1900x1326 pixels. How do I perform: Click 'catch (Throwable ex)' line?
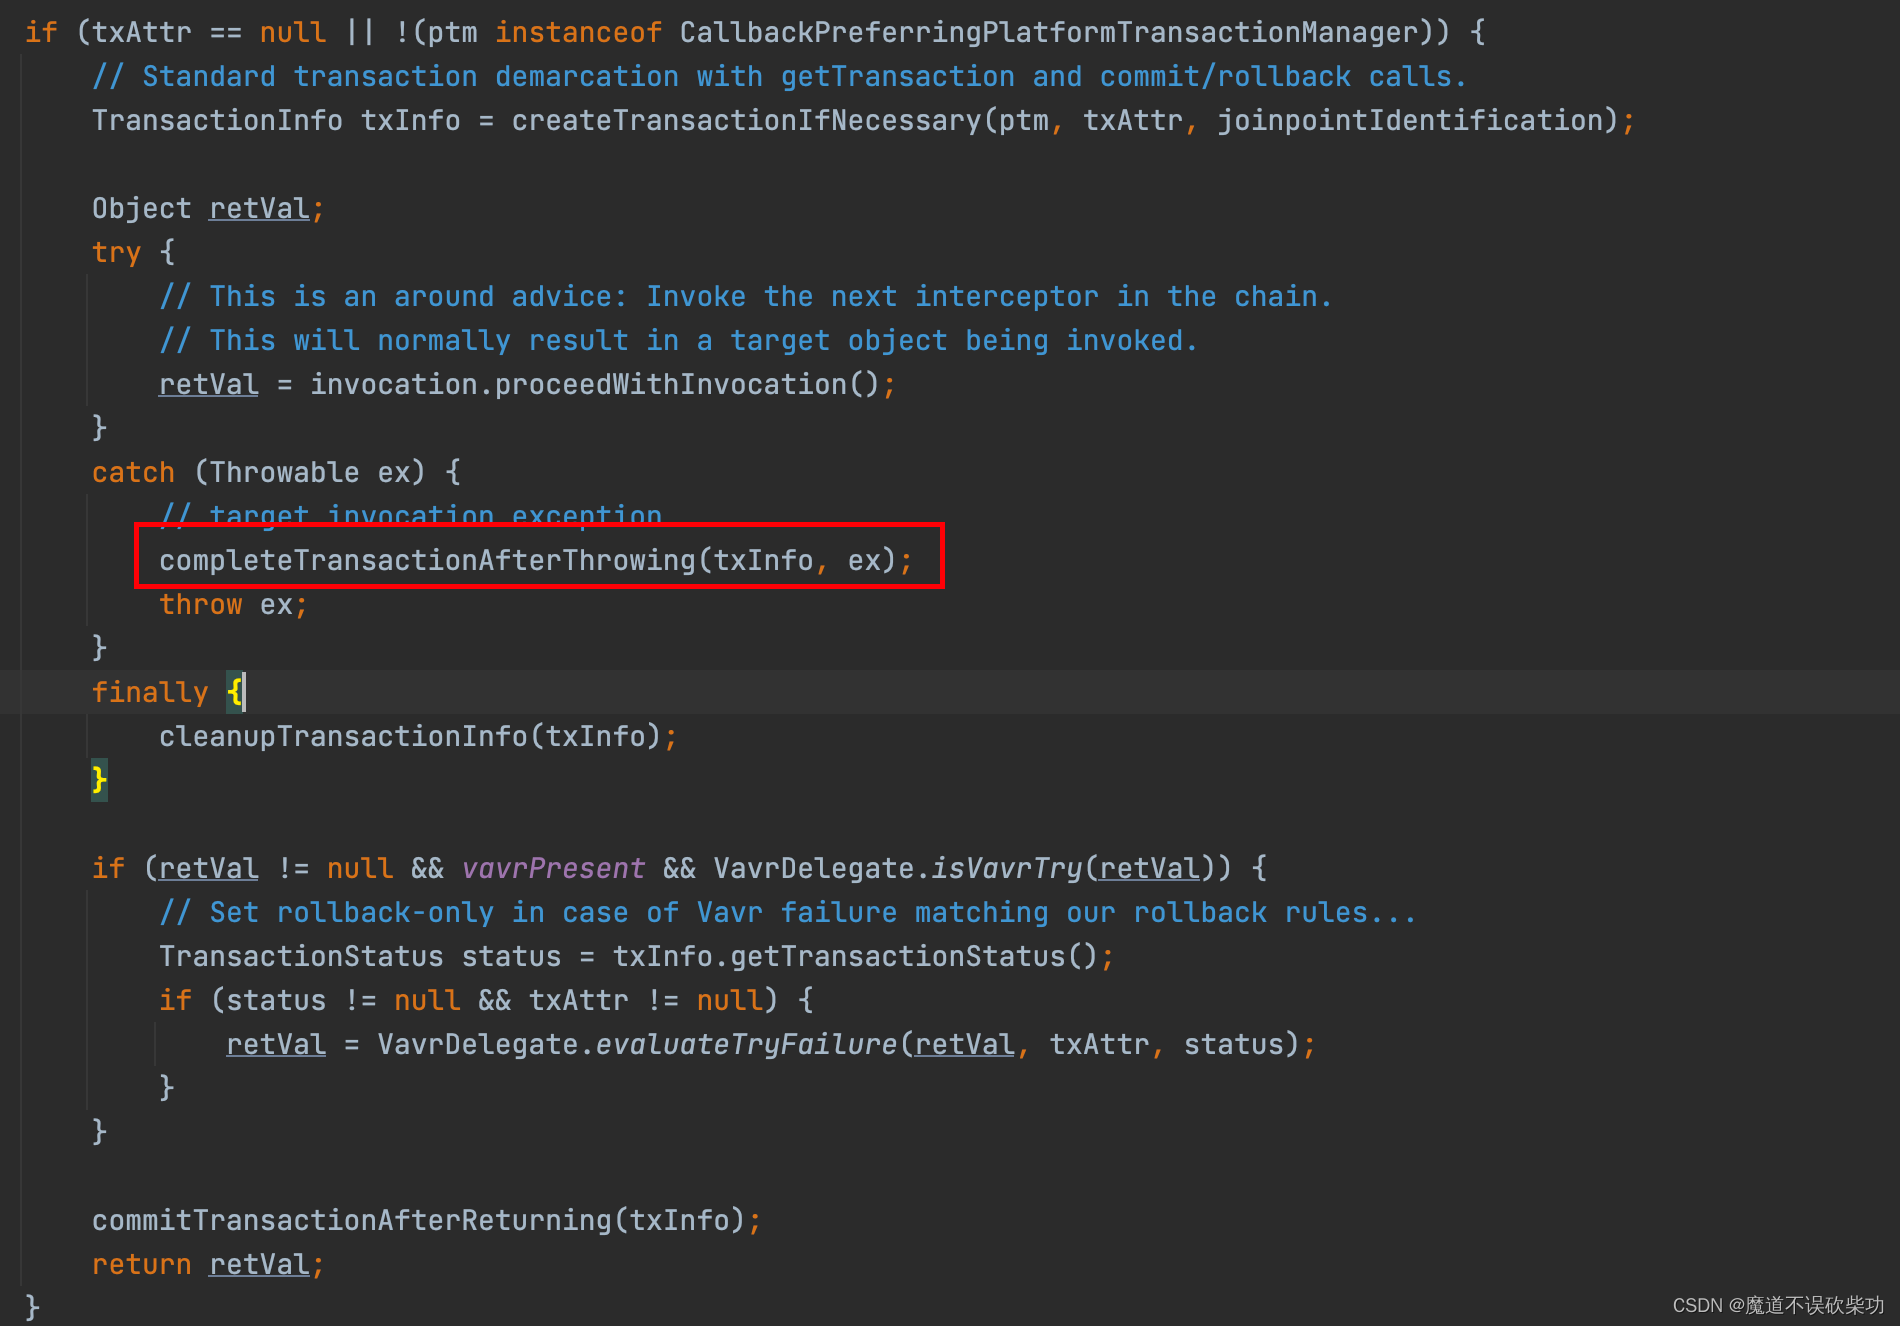(276, 473)
